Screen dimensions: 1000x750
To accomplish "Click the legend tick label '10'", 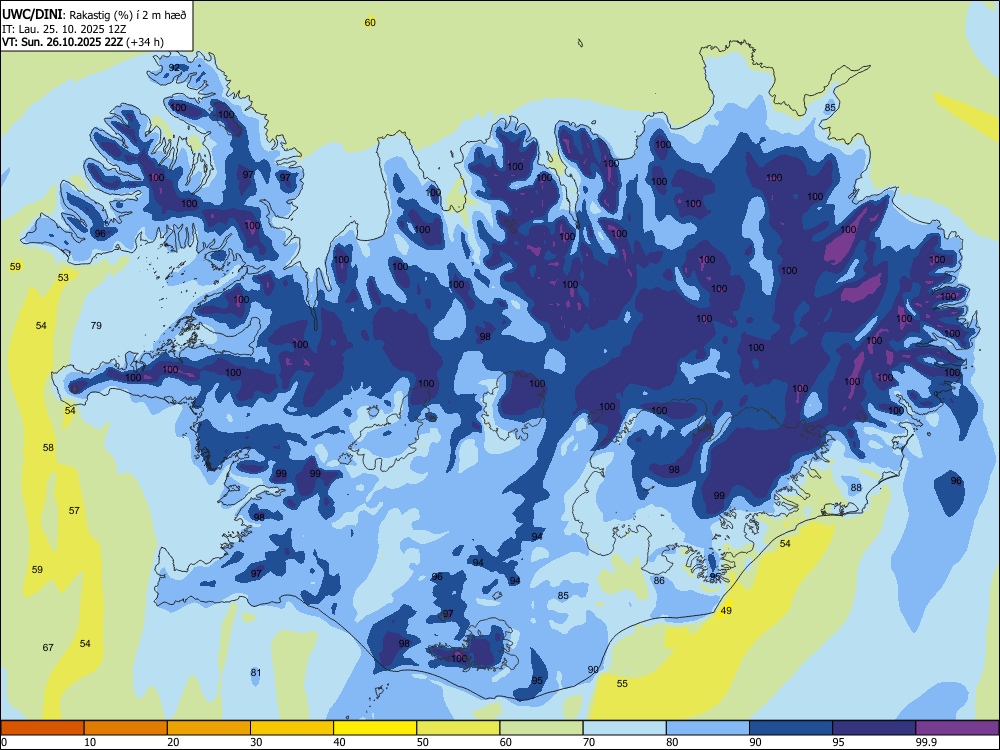I will 90,742.
